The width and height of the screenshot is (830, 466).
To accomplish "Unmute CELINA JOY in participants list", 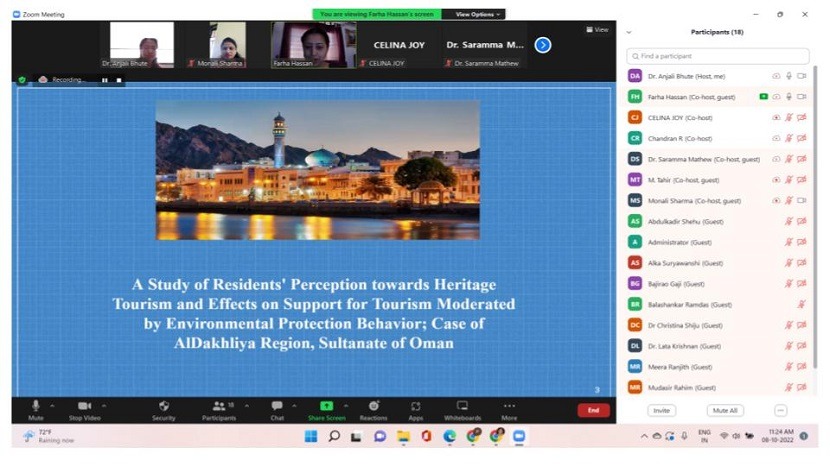I will (789, 118).
